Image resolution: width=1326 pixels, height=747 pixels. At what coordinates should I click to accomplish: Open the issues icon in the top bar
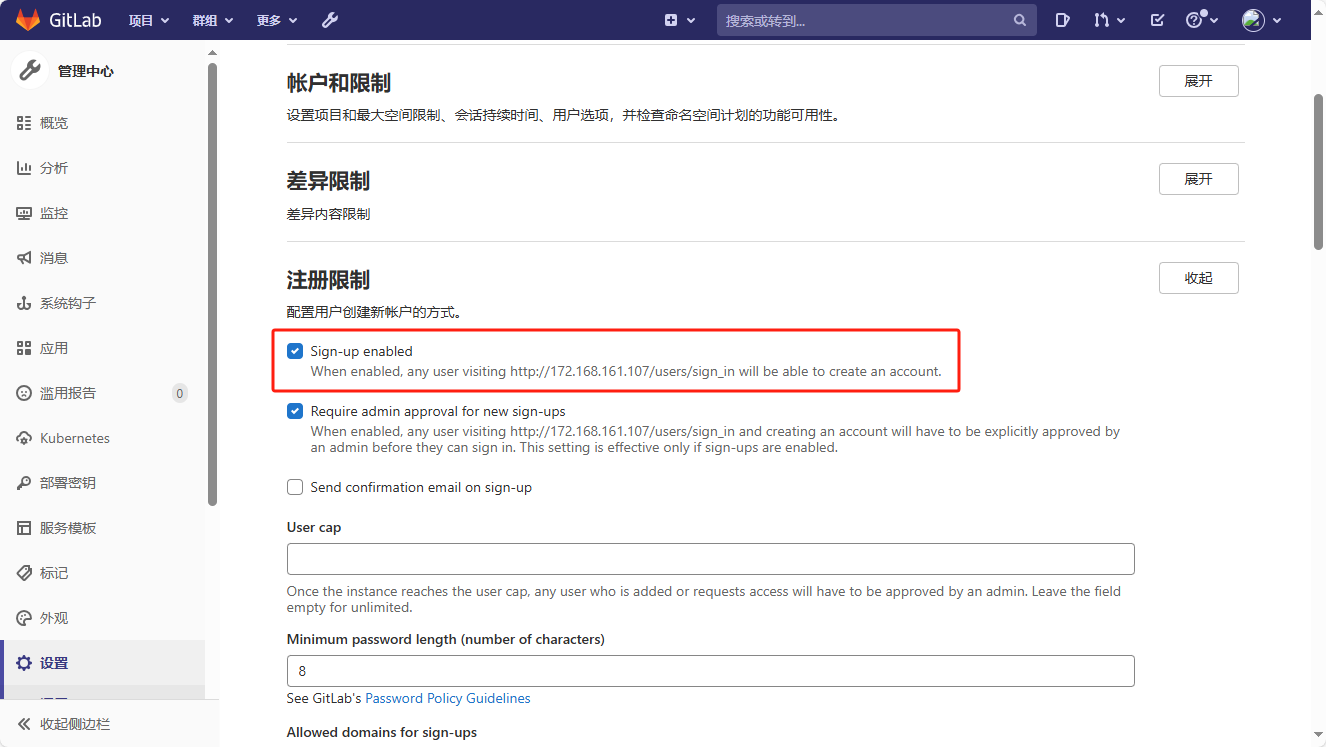click(1063, 20)
